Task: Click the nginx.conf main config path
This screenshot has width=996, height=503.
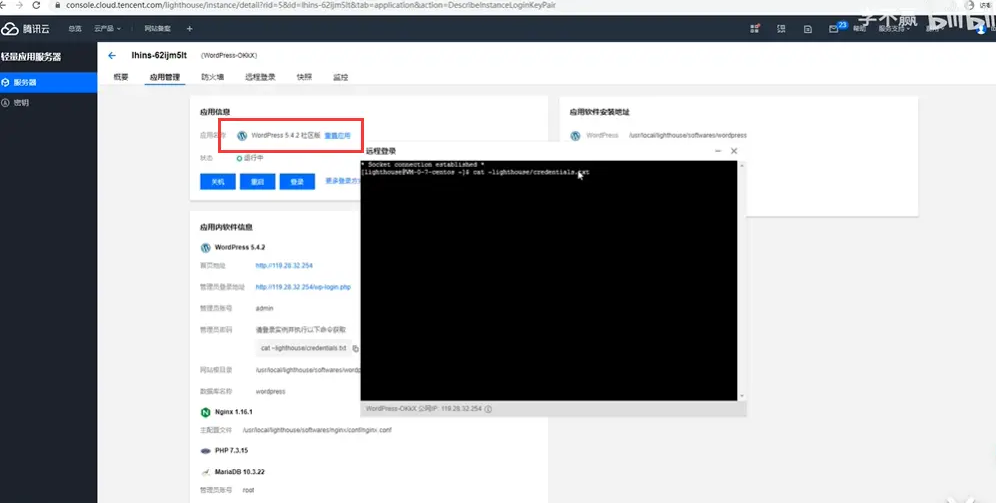Action: (317, 430)
